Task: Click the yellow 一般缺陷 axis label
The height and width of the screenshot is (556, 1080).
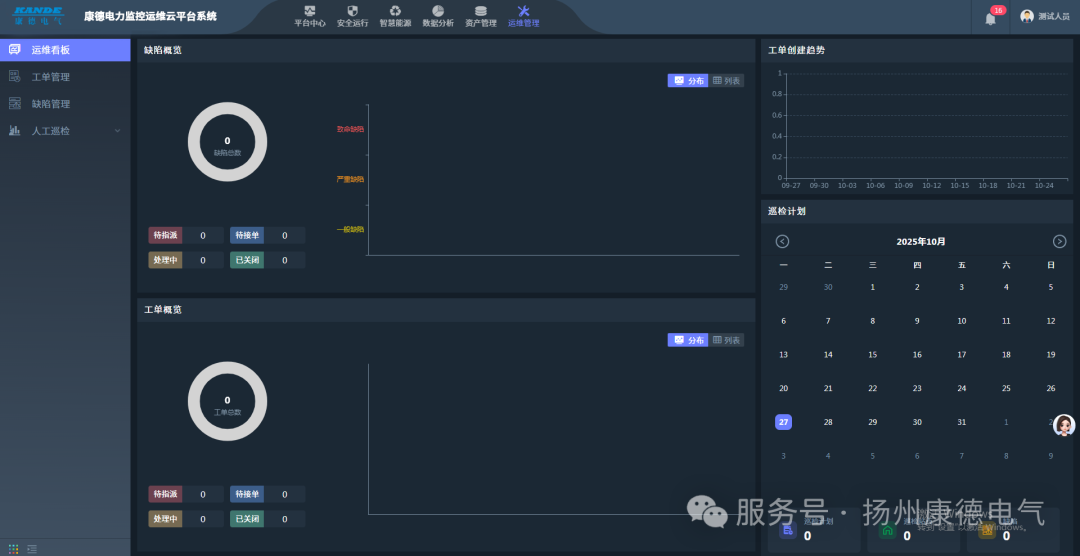Action: [350, 229]
